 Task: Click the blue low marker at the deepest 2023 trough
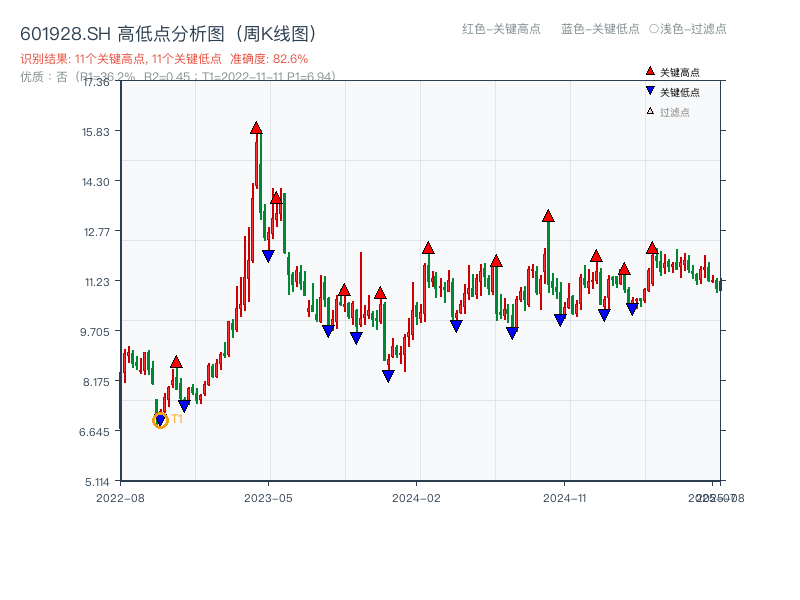pos(388,374)
